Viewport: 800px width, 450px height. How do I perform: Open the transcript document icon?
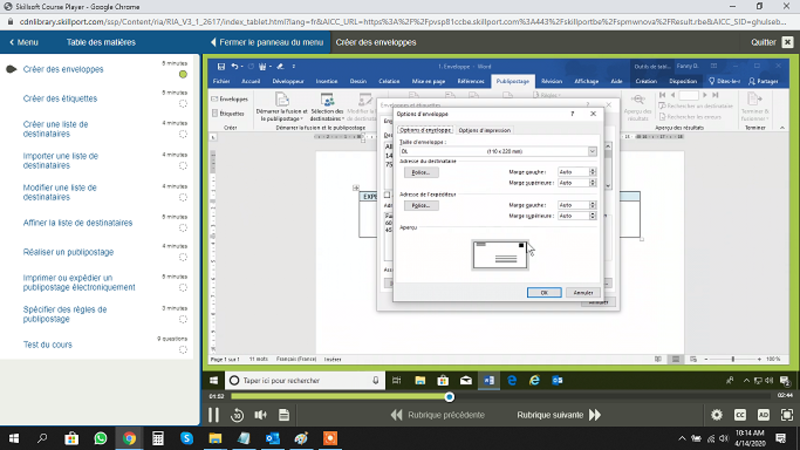coord(284,415)
